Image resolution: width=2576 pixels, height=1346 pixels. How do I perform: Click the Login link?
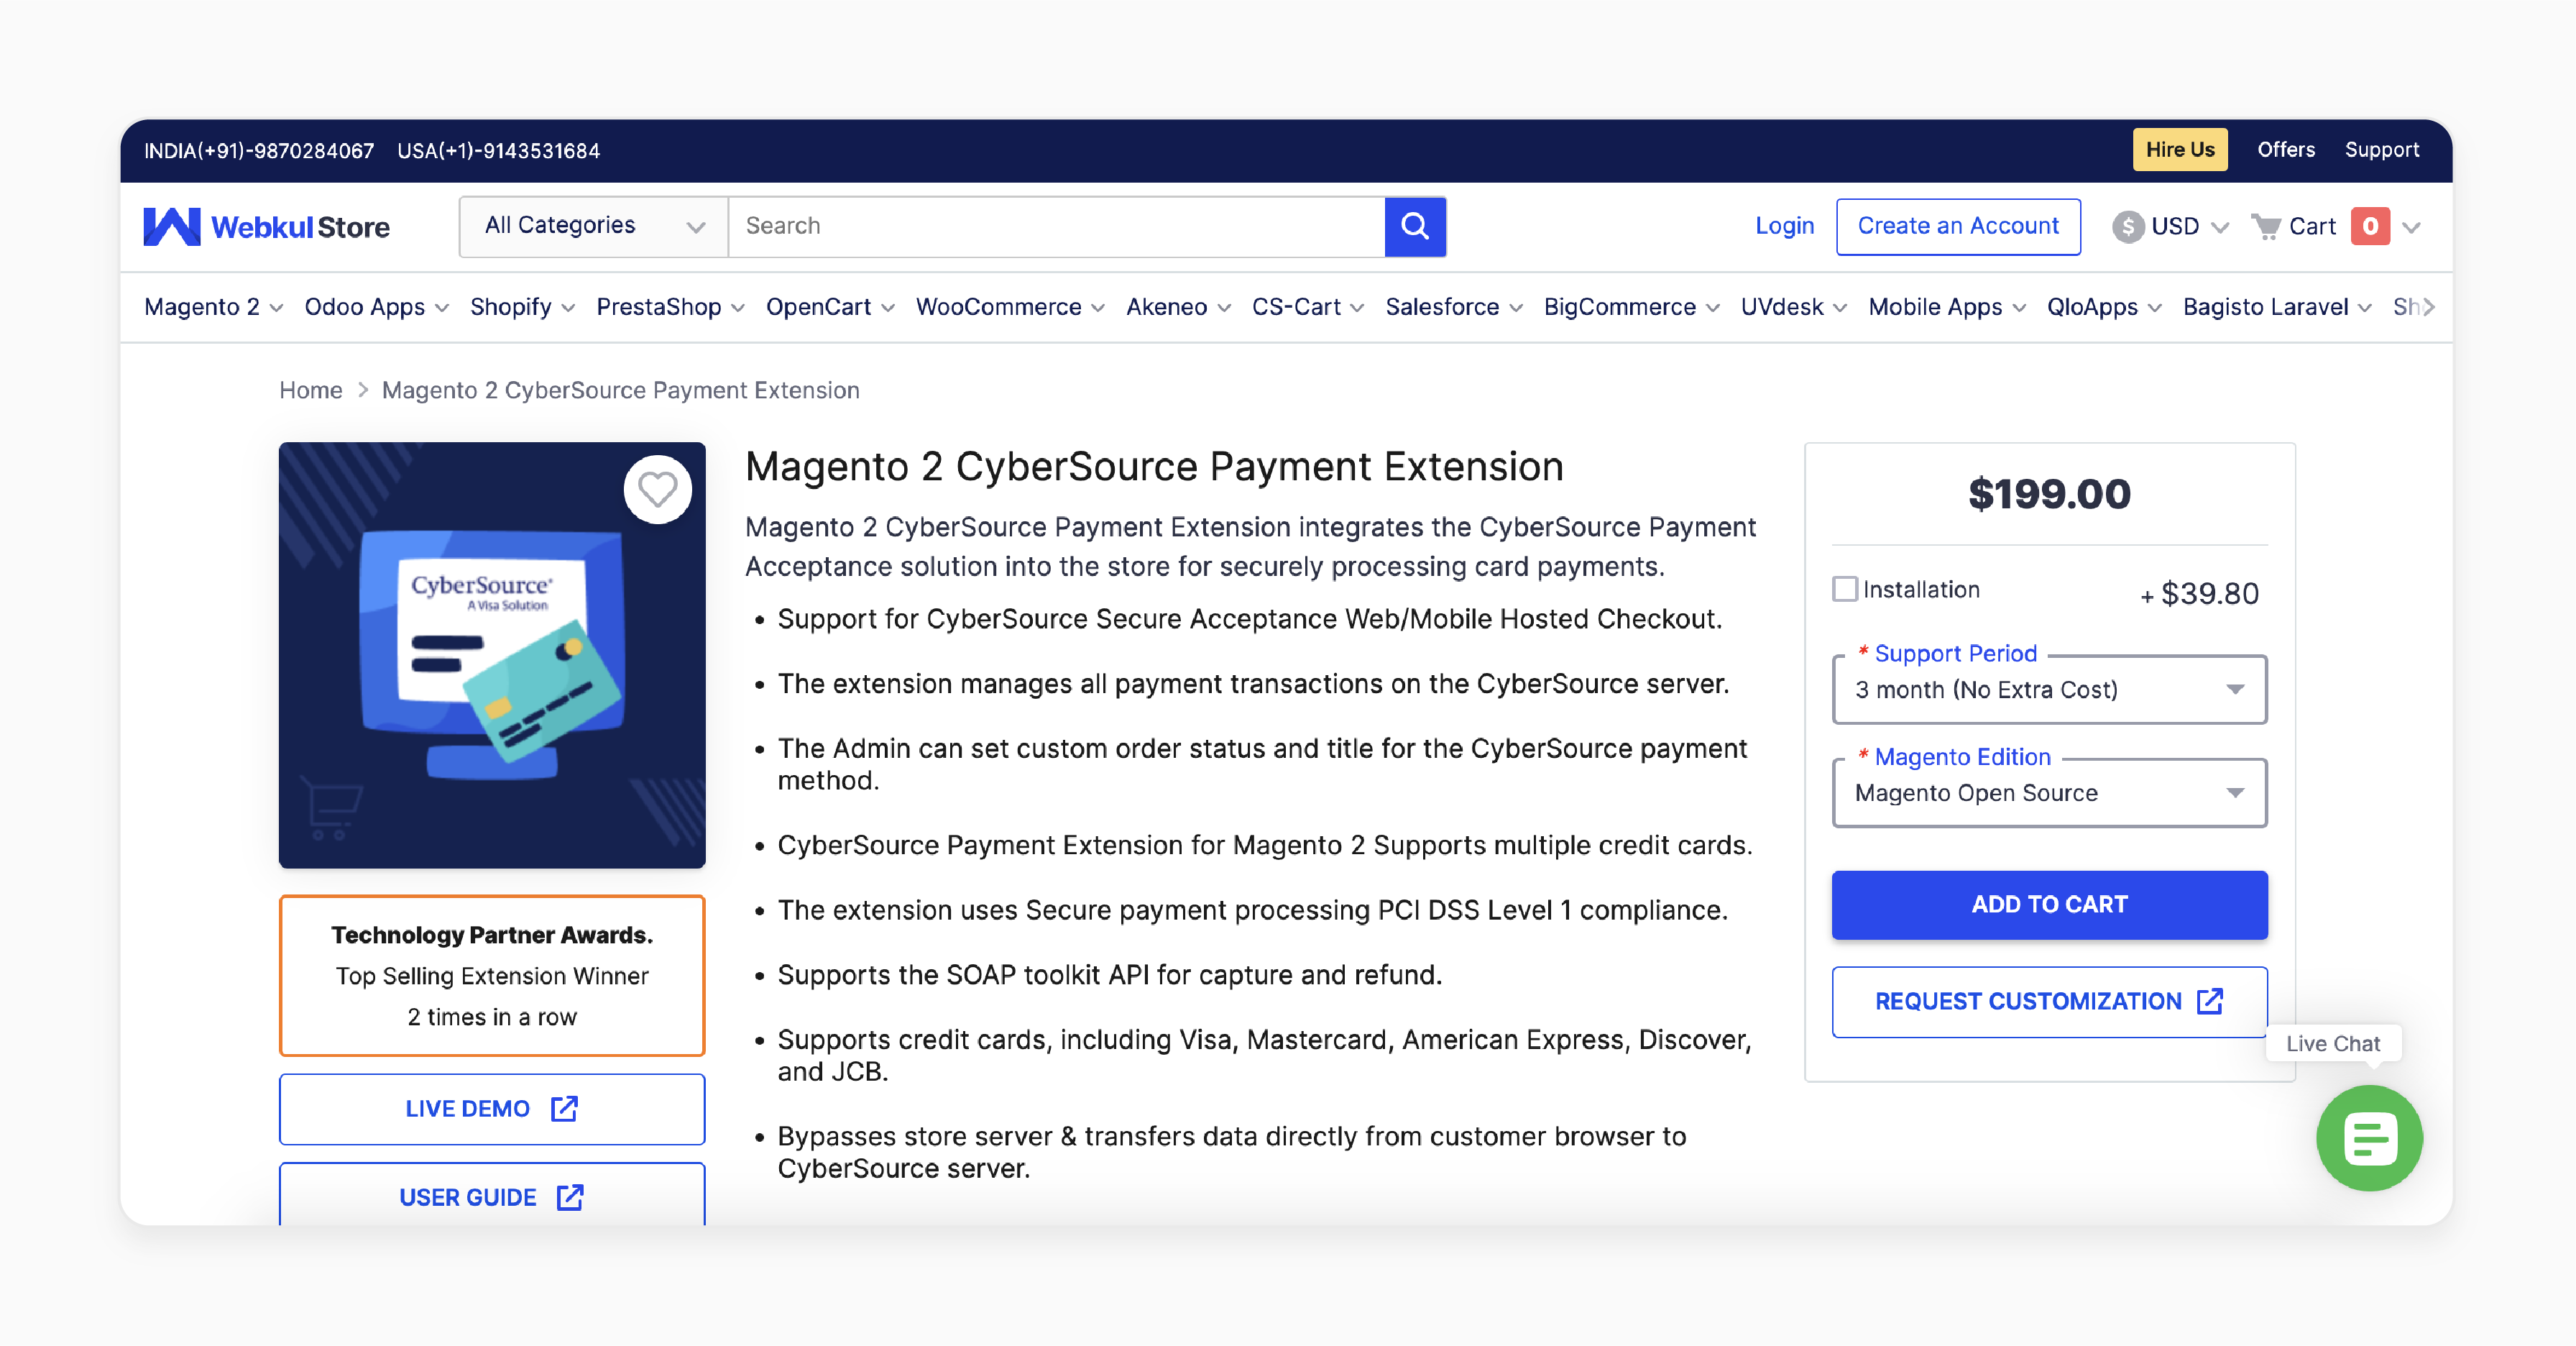click(x=1784, y=227)
